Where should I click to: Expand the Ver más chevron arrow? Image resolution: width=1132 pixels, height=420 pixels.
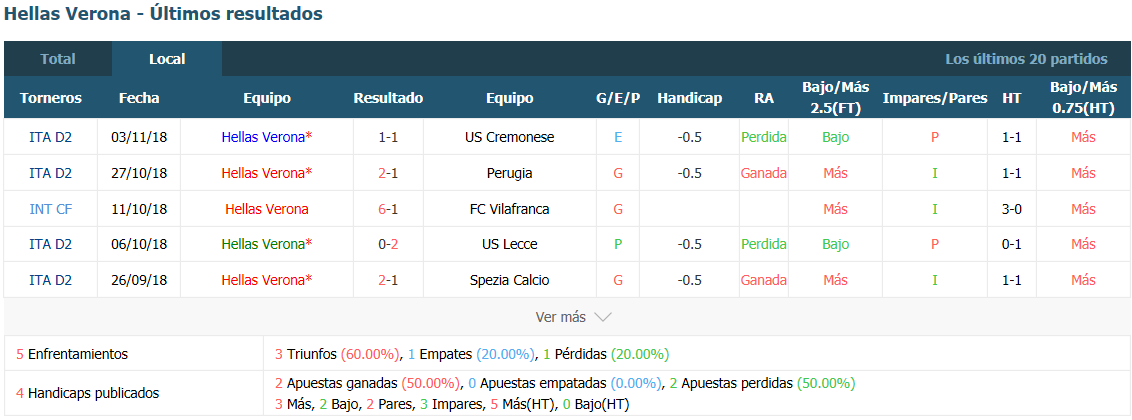602,317
